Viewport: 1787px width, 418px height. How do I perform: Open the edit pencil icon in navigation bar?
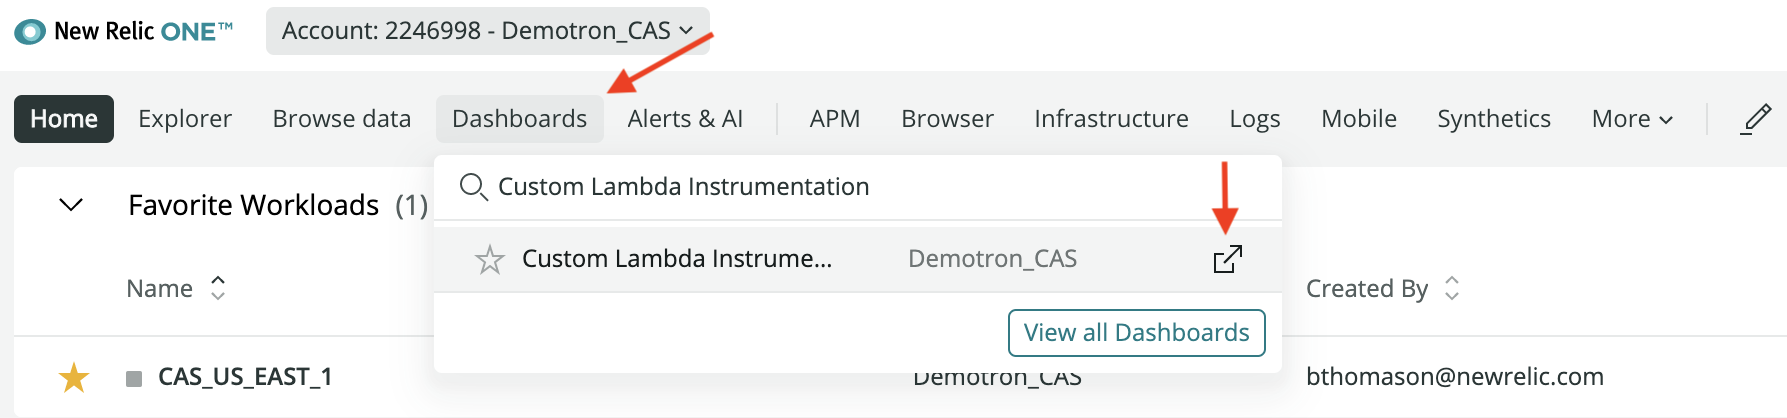(1756, 119)
